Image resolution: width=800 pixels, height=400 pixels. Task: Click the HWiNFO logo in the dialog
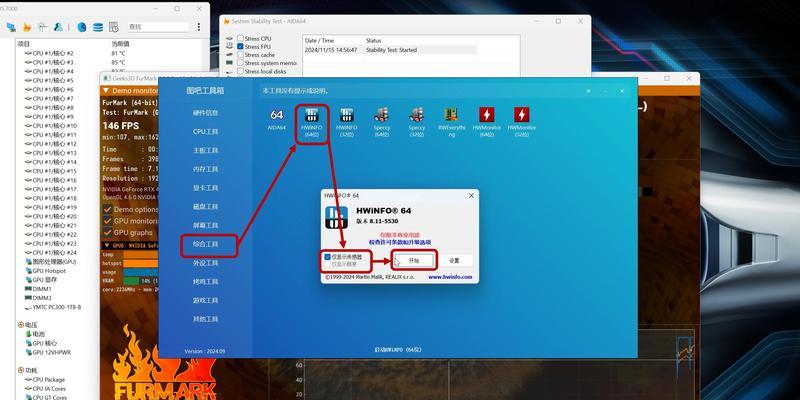coord(336,217)
